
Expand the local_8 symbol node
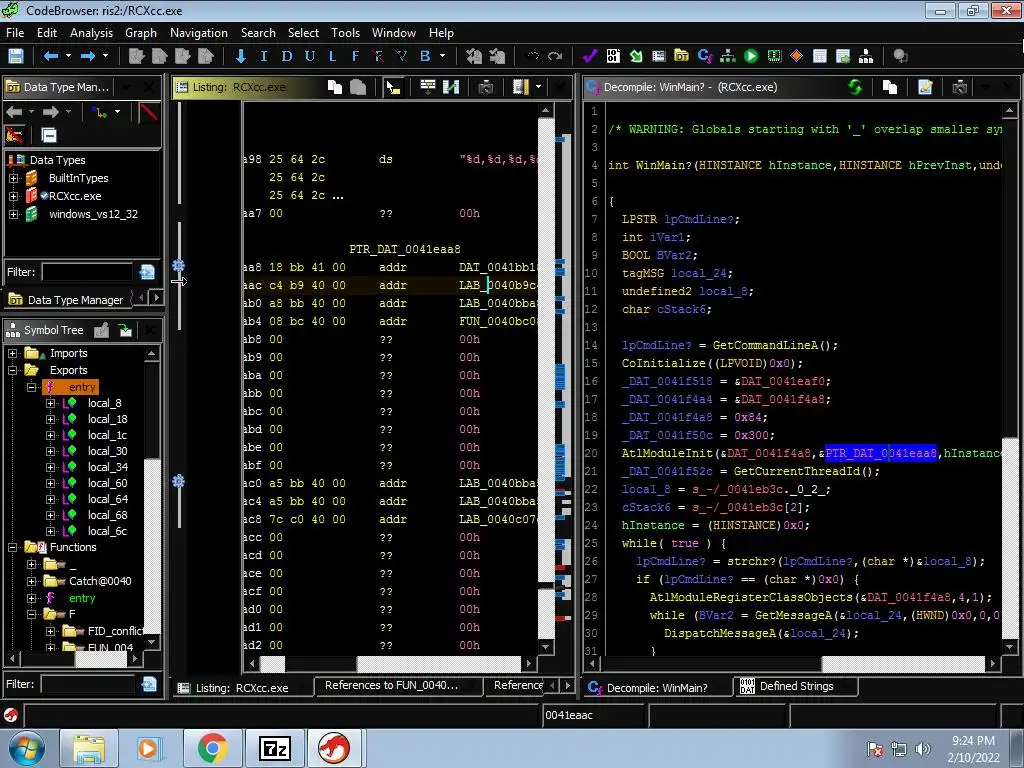[x=50, y=403]
